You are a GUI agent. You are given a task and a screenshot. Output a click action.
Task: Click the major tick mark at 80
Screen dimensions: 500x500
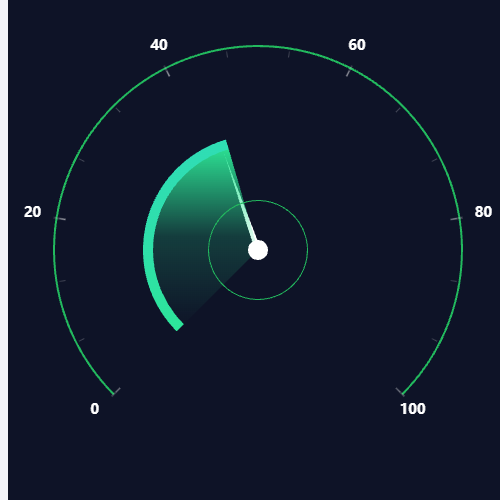point(456,218)
